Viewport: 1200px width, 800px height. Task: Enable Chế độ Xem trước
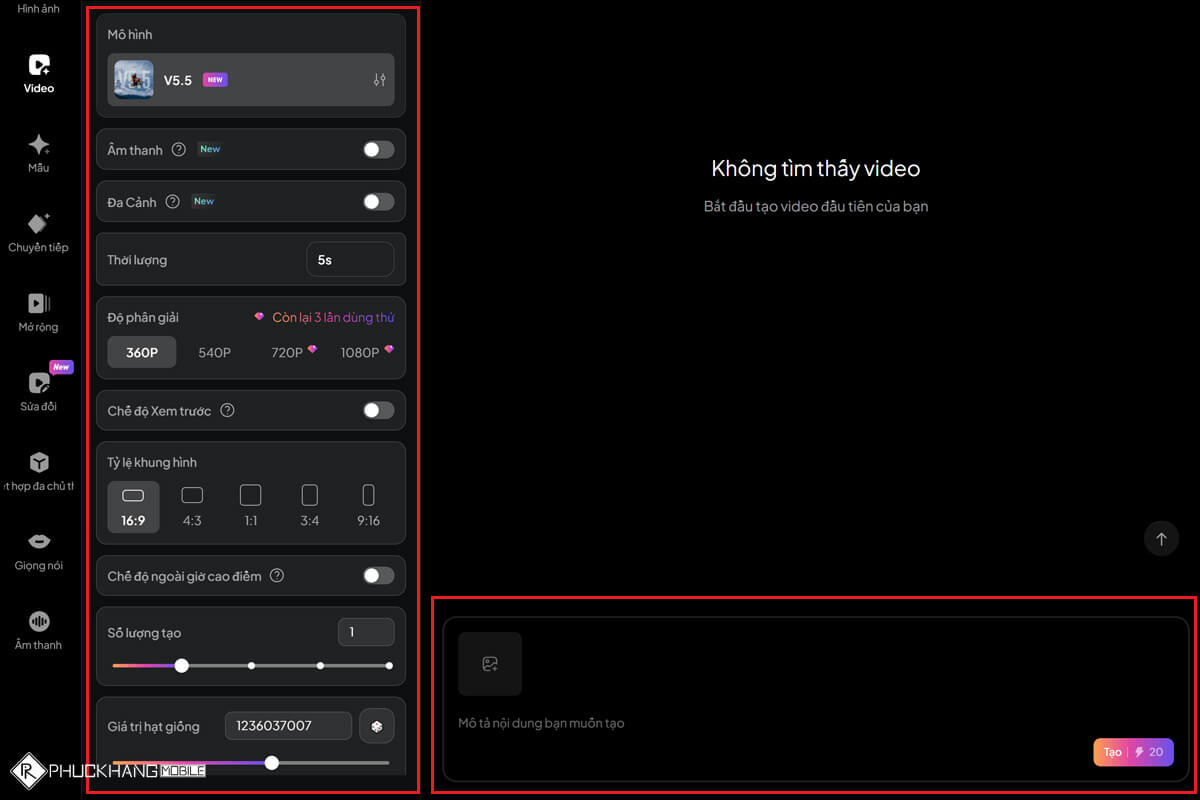pos(378,410)
